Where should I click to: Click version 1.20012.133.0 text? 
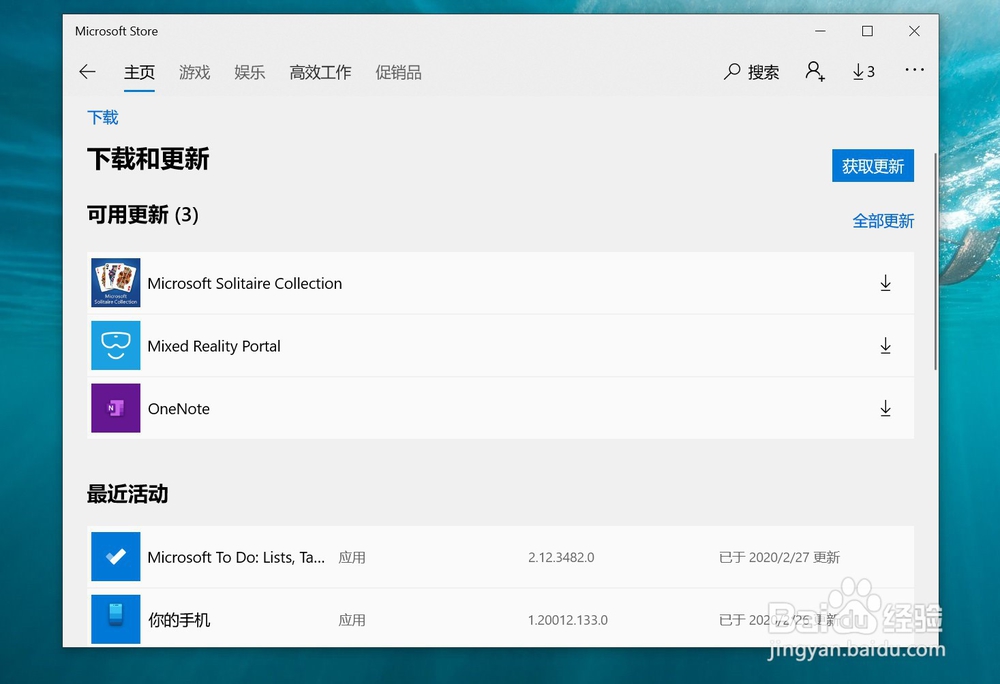click(568, 620)
